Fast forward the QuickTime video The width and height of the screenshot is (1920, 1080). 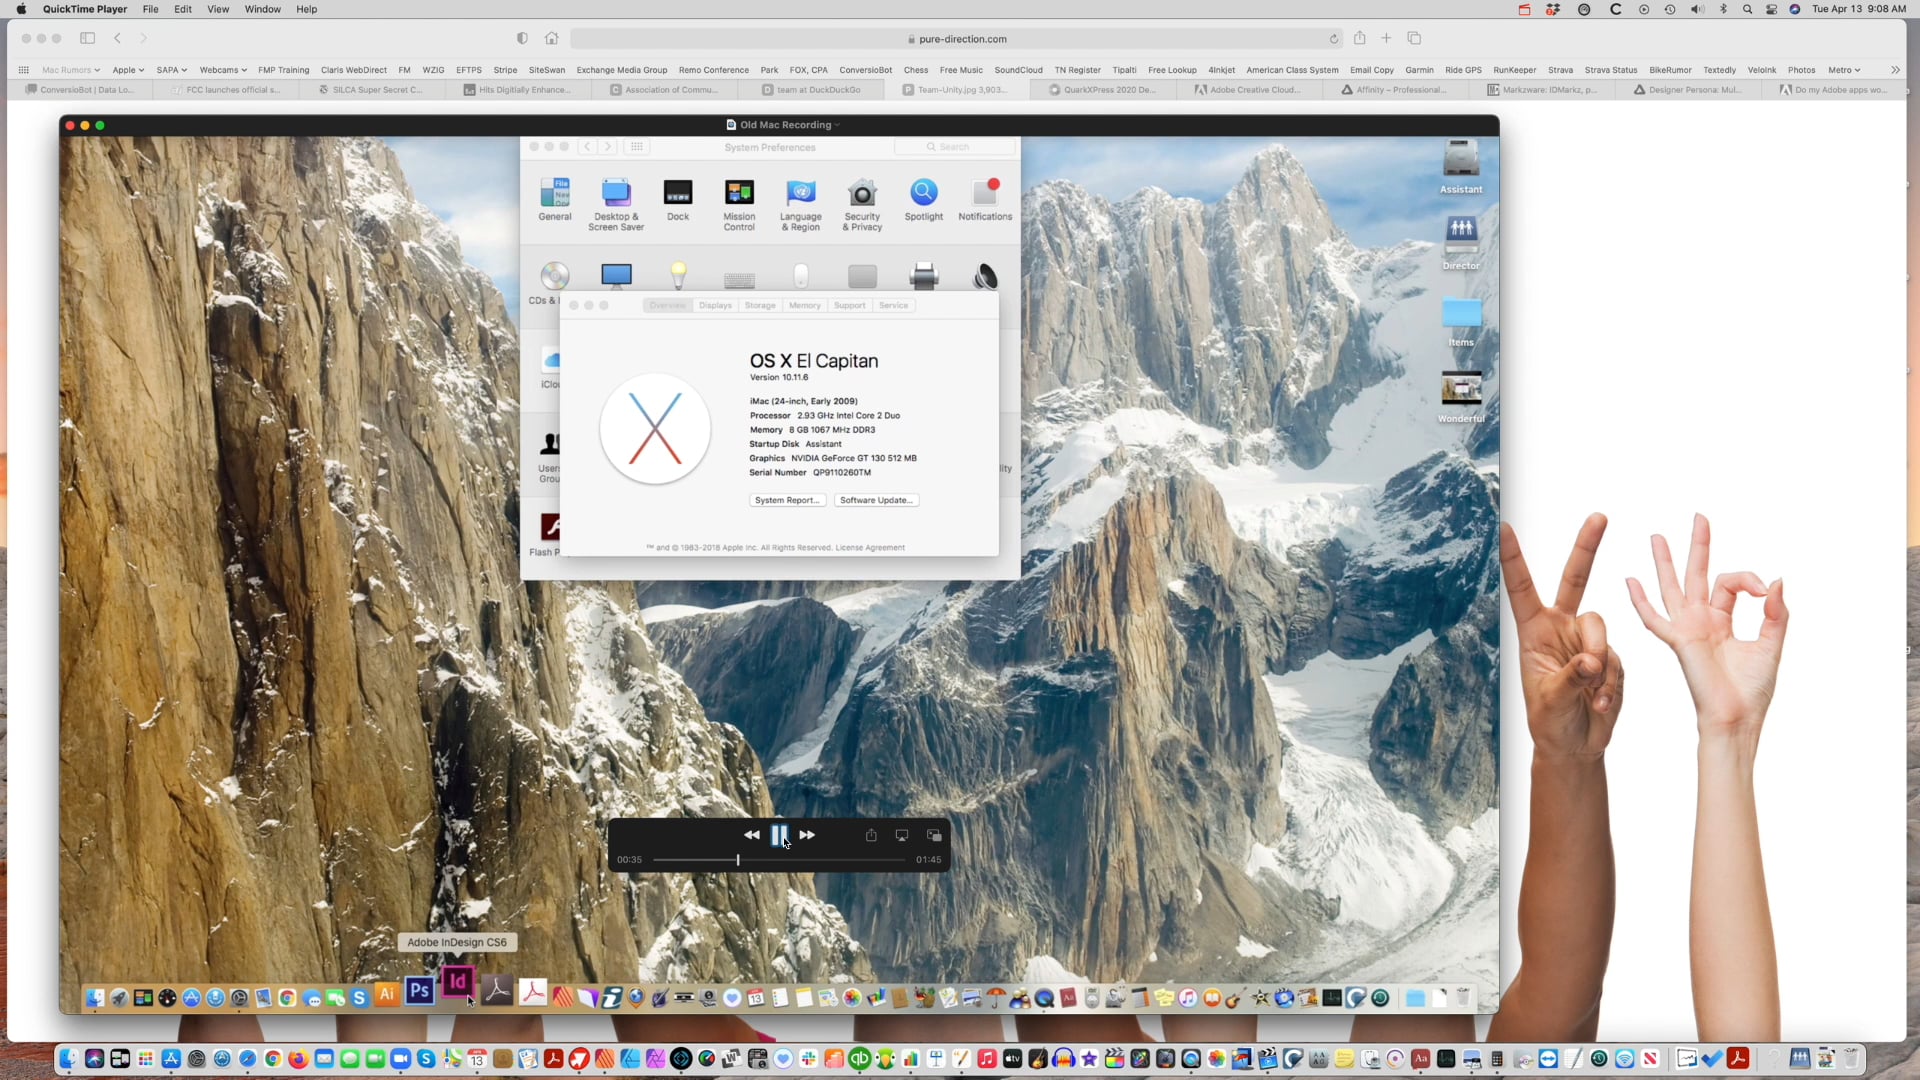[807, 835]
